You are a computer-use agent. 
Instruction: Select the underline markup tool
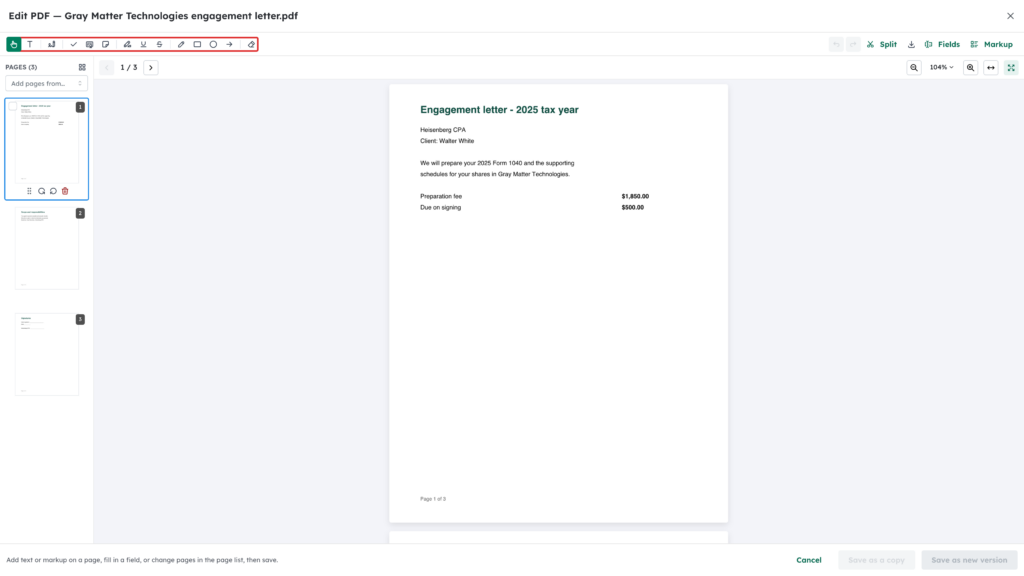144,44
